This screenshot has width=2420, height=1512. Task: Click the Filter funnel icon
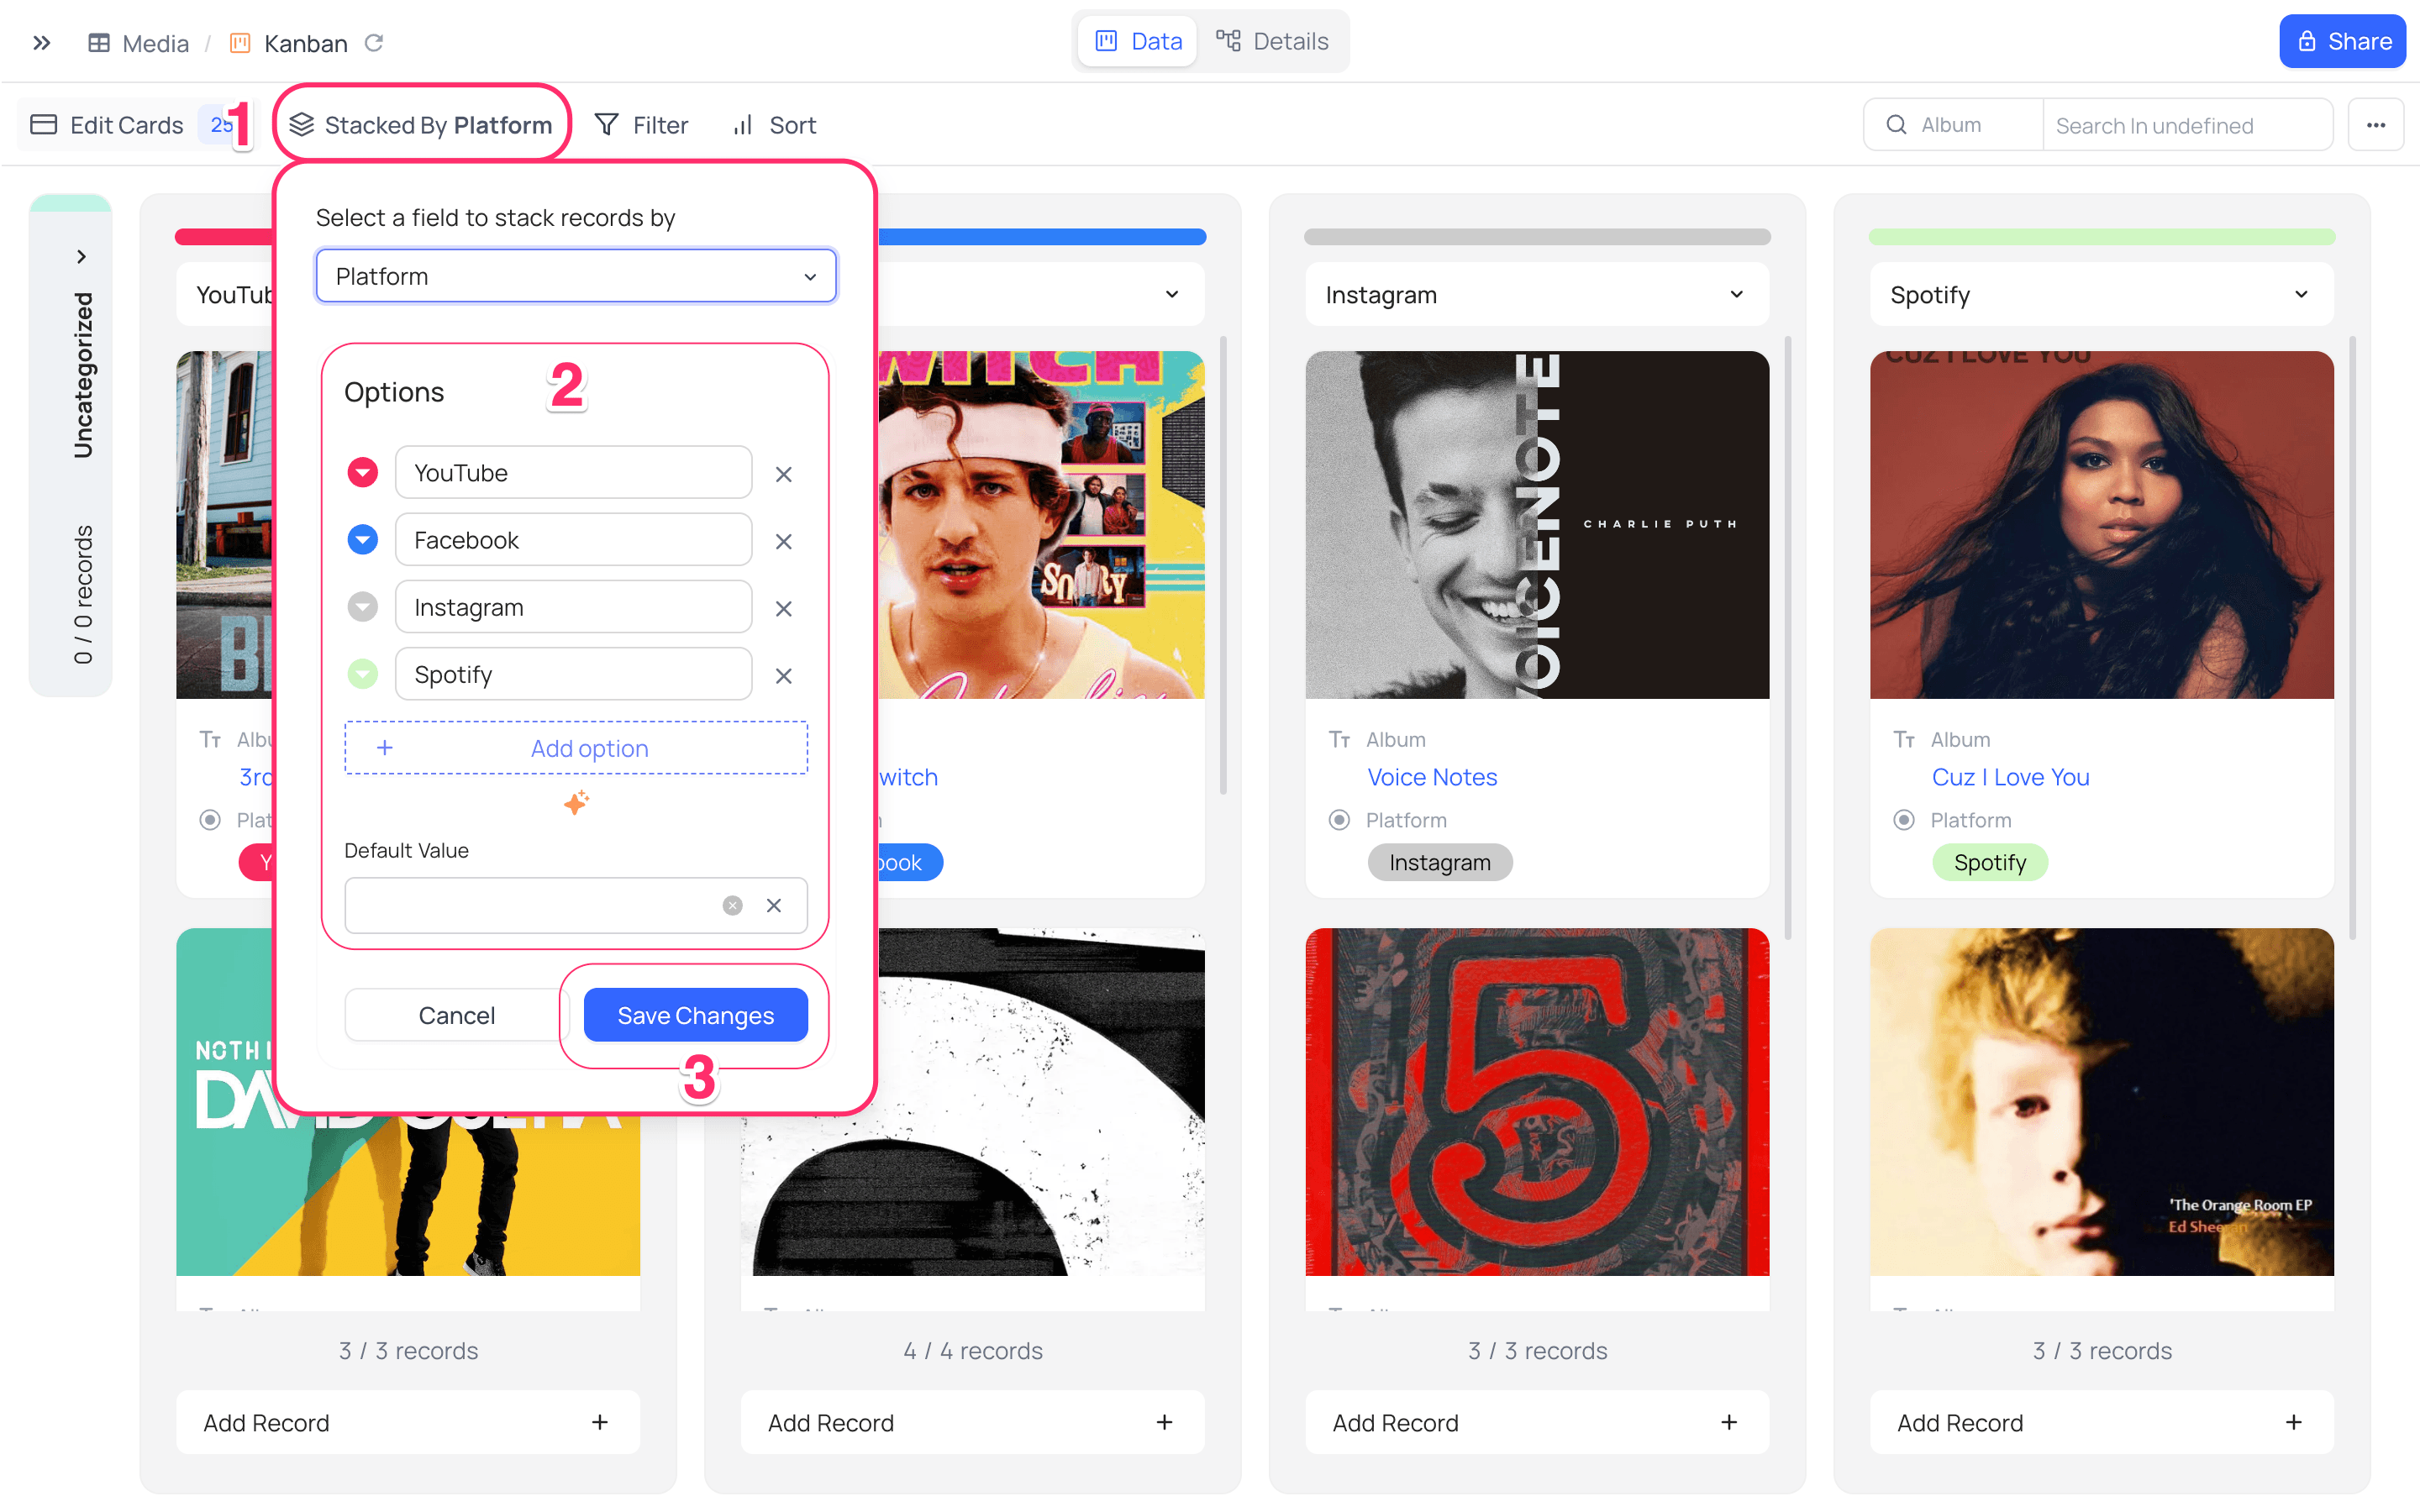[x=606, y=125]
